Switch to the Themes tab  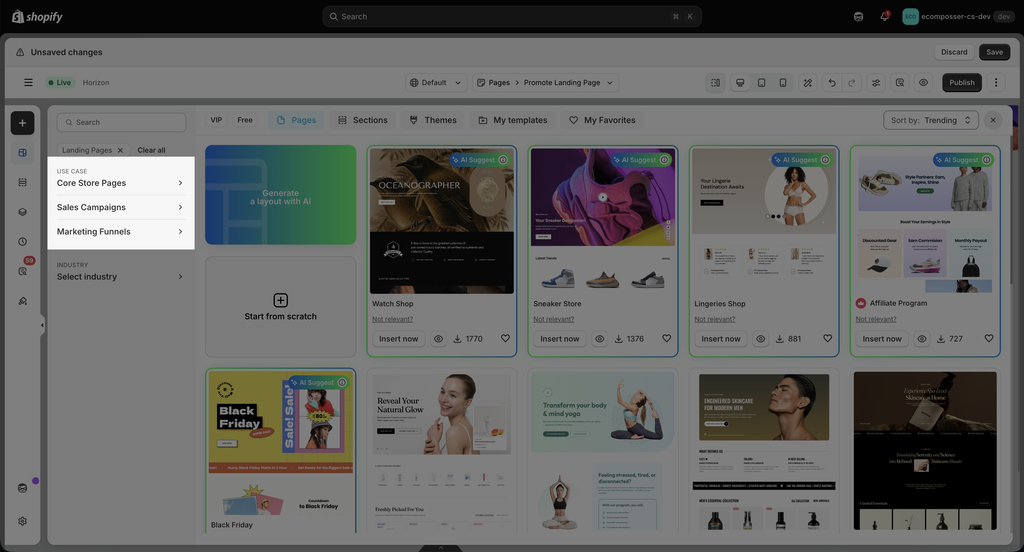(433, 120)
